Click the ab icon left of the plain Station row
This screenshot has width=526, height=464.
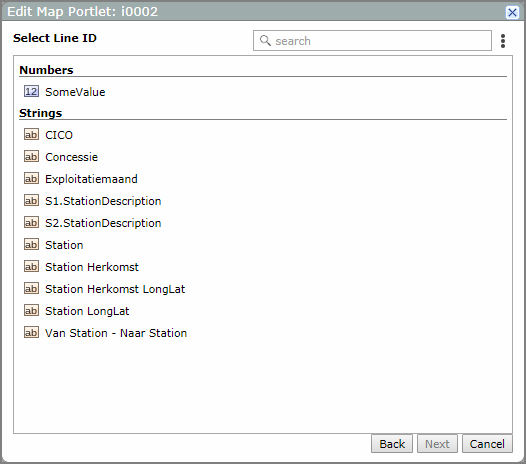tap(31, 245)
